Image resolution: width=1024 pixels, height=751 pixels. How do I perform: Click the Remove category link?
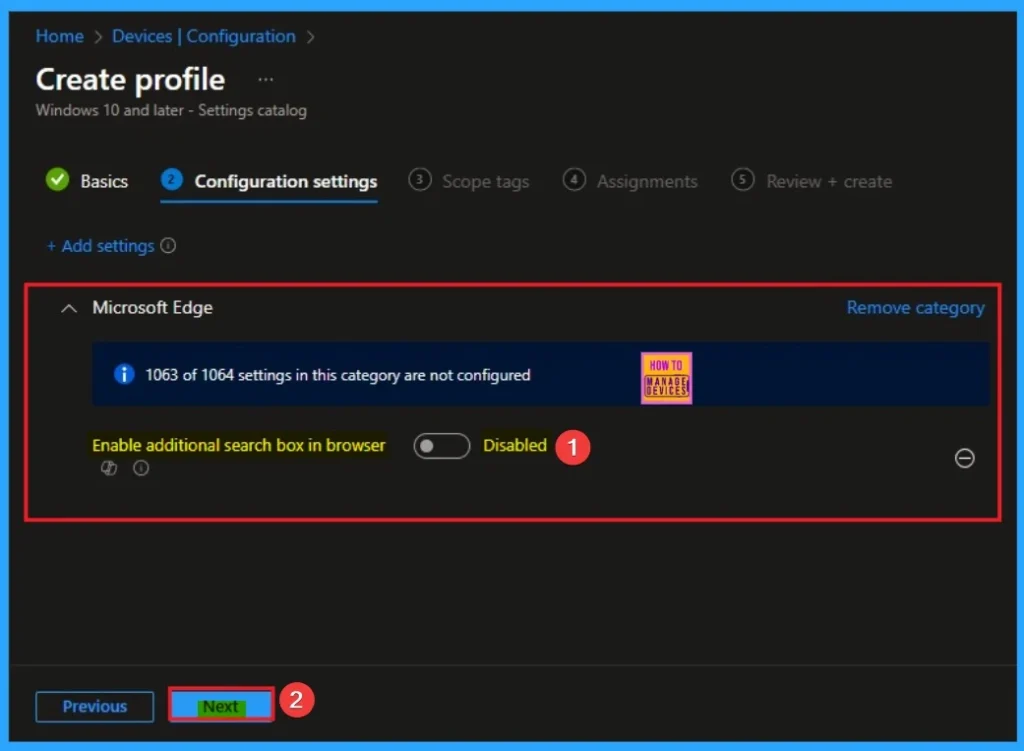tap(915, 308)
